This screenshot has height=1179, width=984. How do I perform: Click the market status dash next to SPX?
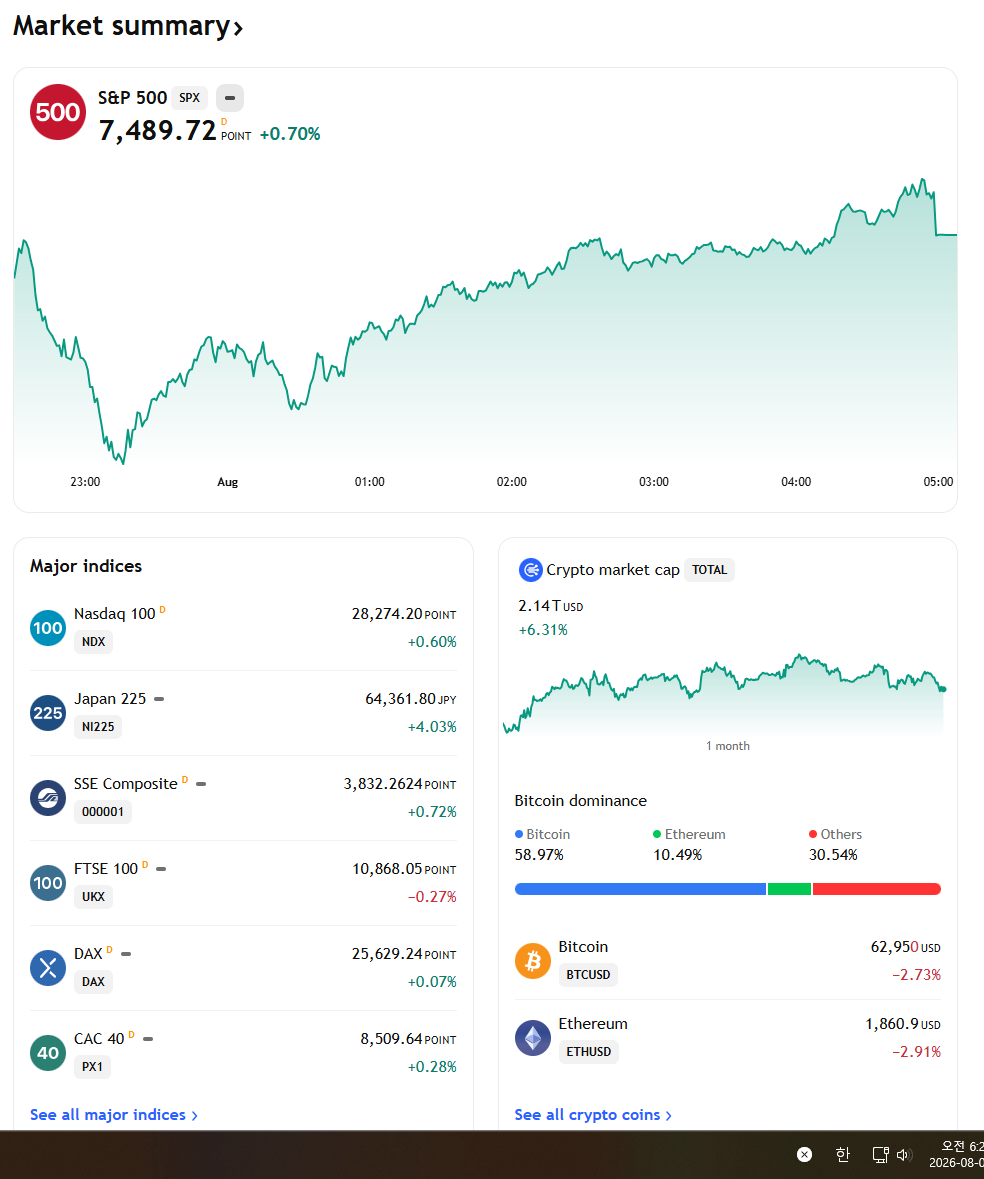[x=230, y=98]
